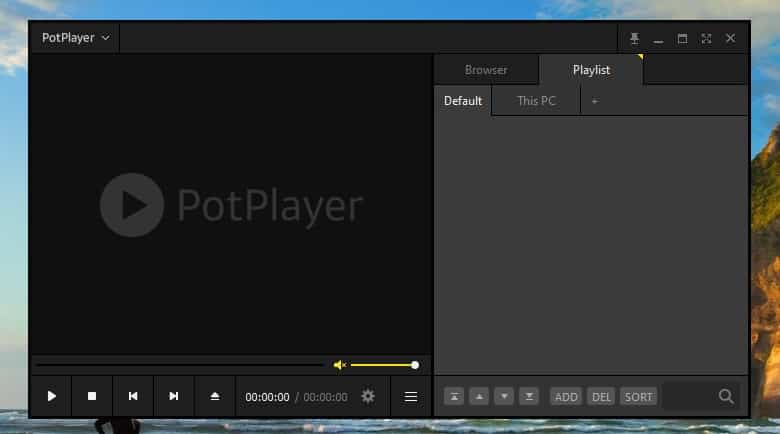Toggle the pin always-on-top icon

tap(634, 38)
